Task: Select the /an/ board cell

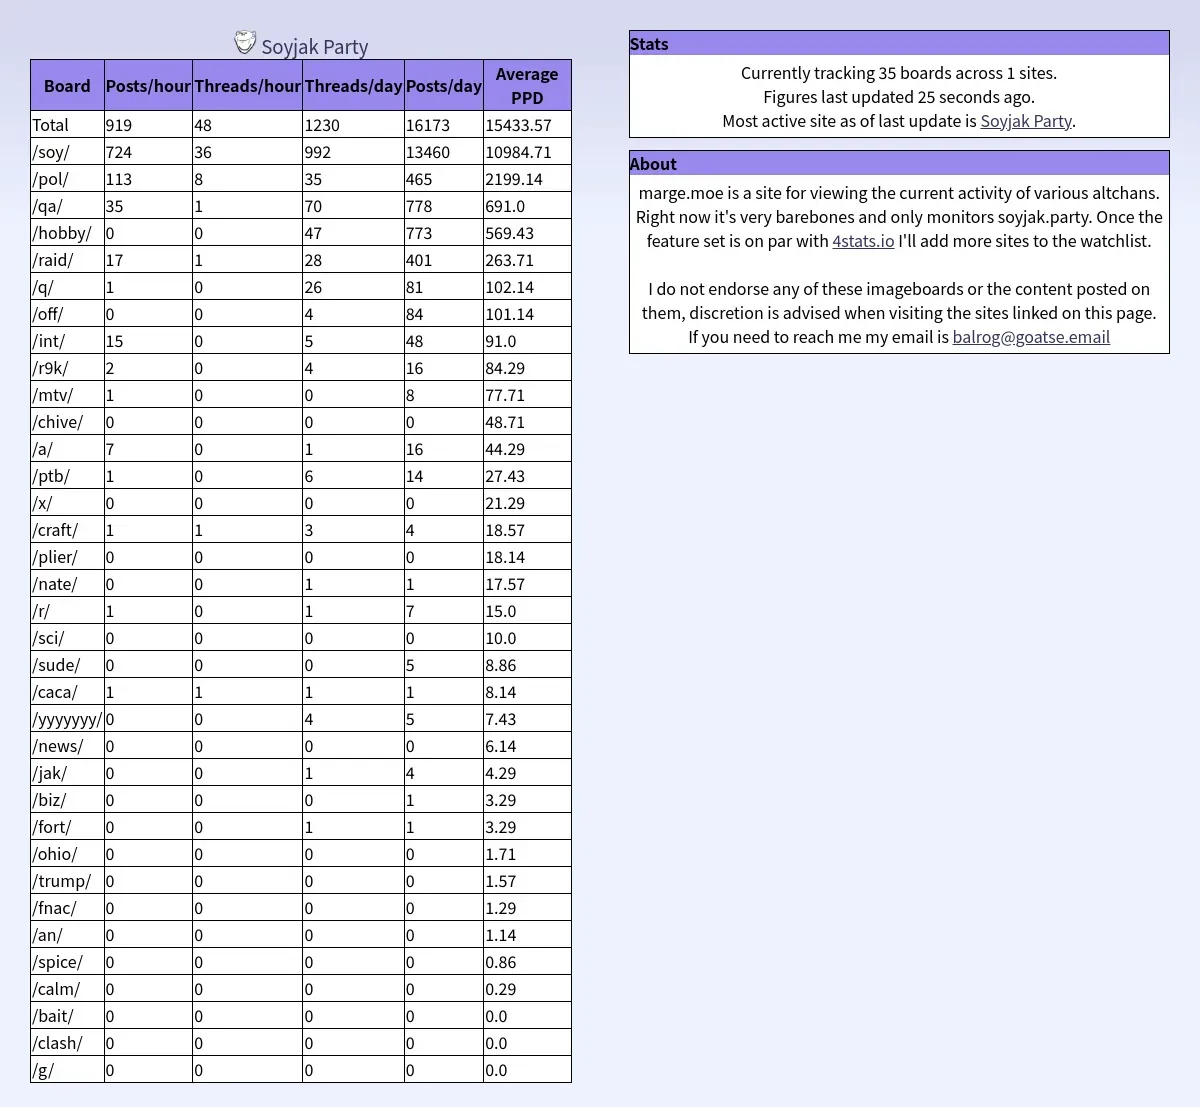Action: point(67,935)
